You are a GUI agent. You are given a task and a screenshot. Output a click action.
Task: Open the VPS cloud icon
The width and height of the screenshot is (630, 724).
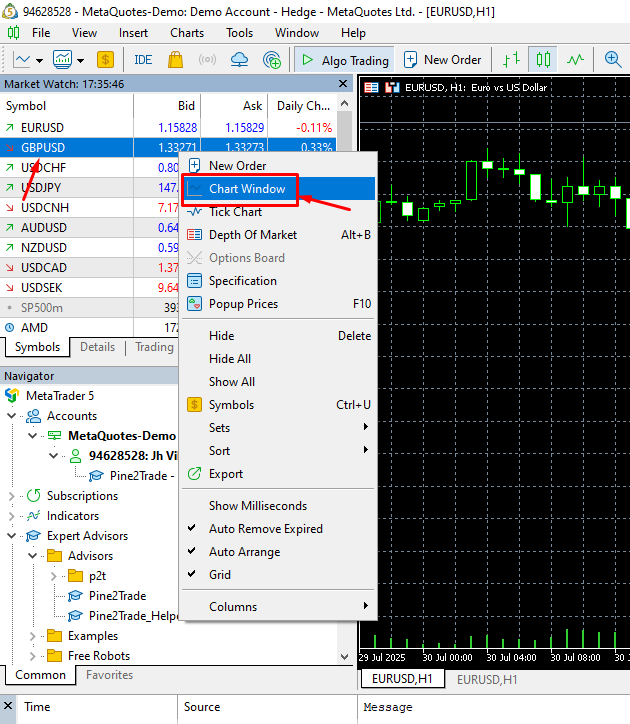coord(239,60)
